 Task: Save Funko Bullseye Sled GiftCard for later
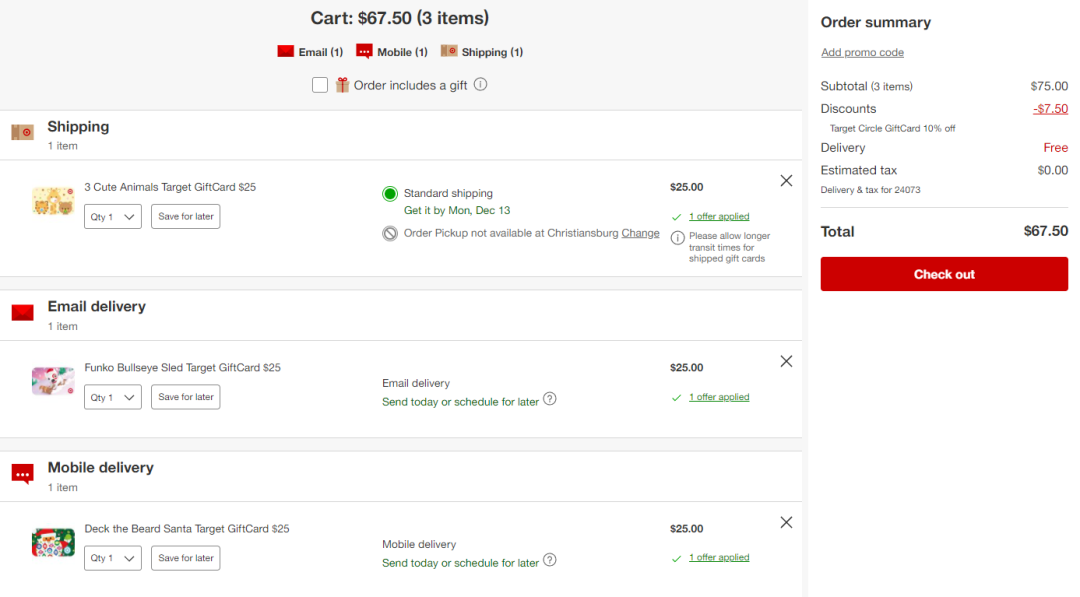[x=186, y=397]
